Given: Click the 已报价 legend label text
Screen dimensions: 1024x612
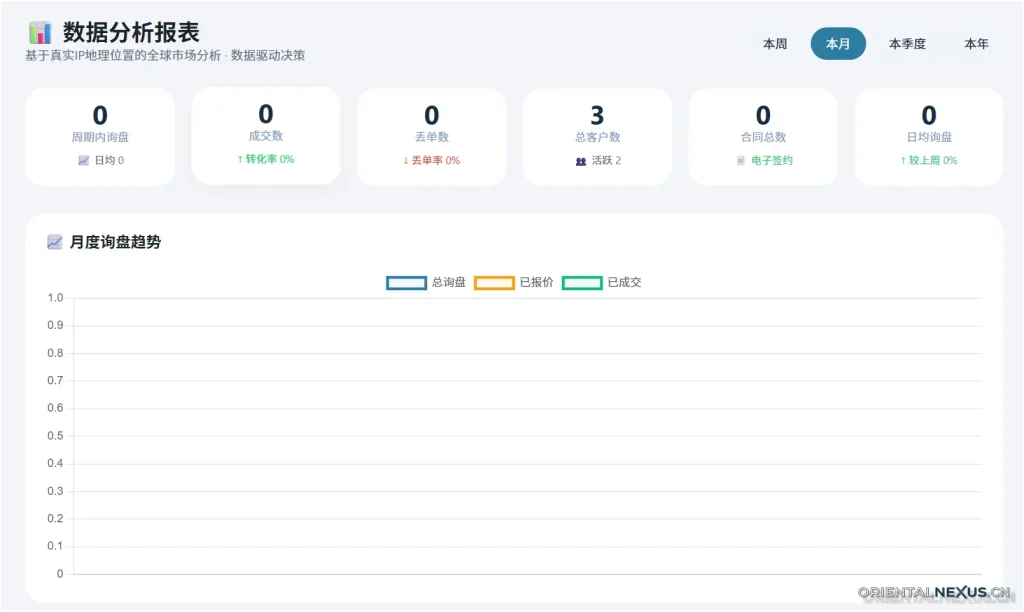Looking at the screenshot, I should pos(537,283).
